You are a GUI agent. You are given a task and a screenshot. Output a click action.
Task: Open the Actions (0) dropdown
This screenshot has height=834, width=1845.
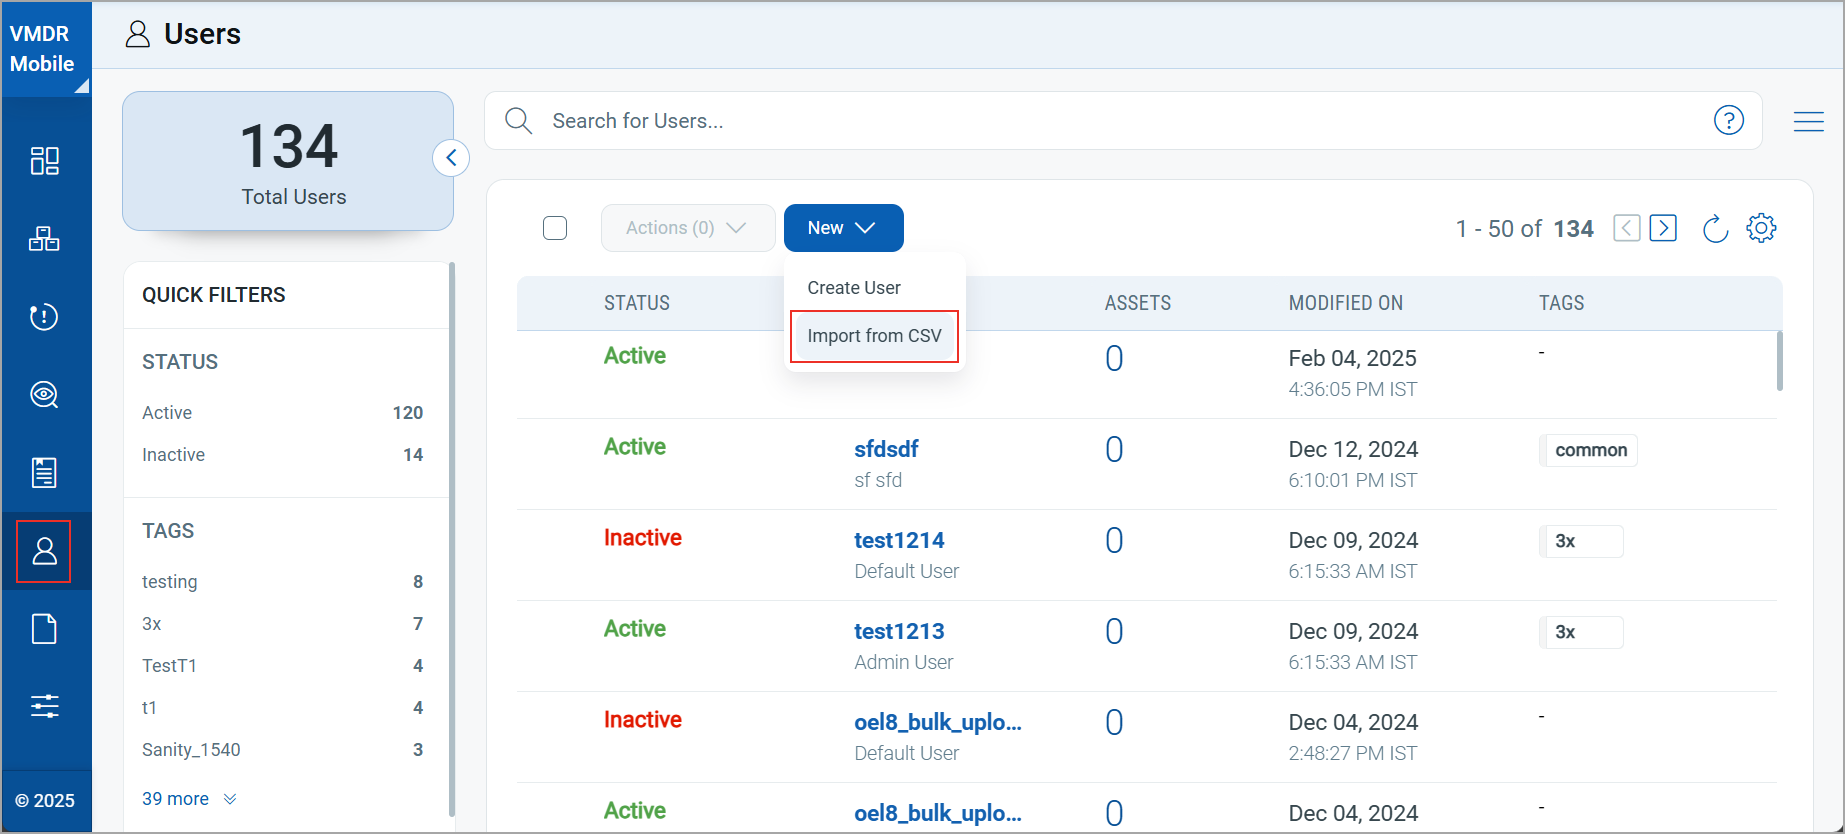[688, 228]
